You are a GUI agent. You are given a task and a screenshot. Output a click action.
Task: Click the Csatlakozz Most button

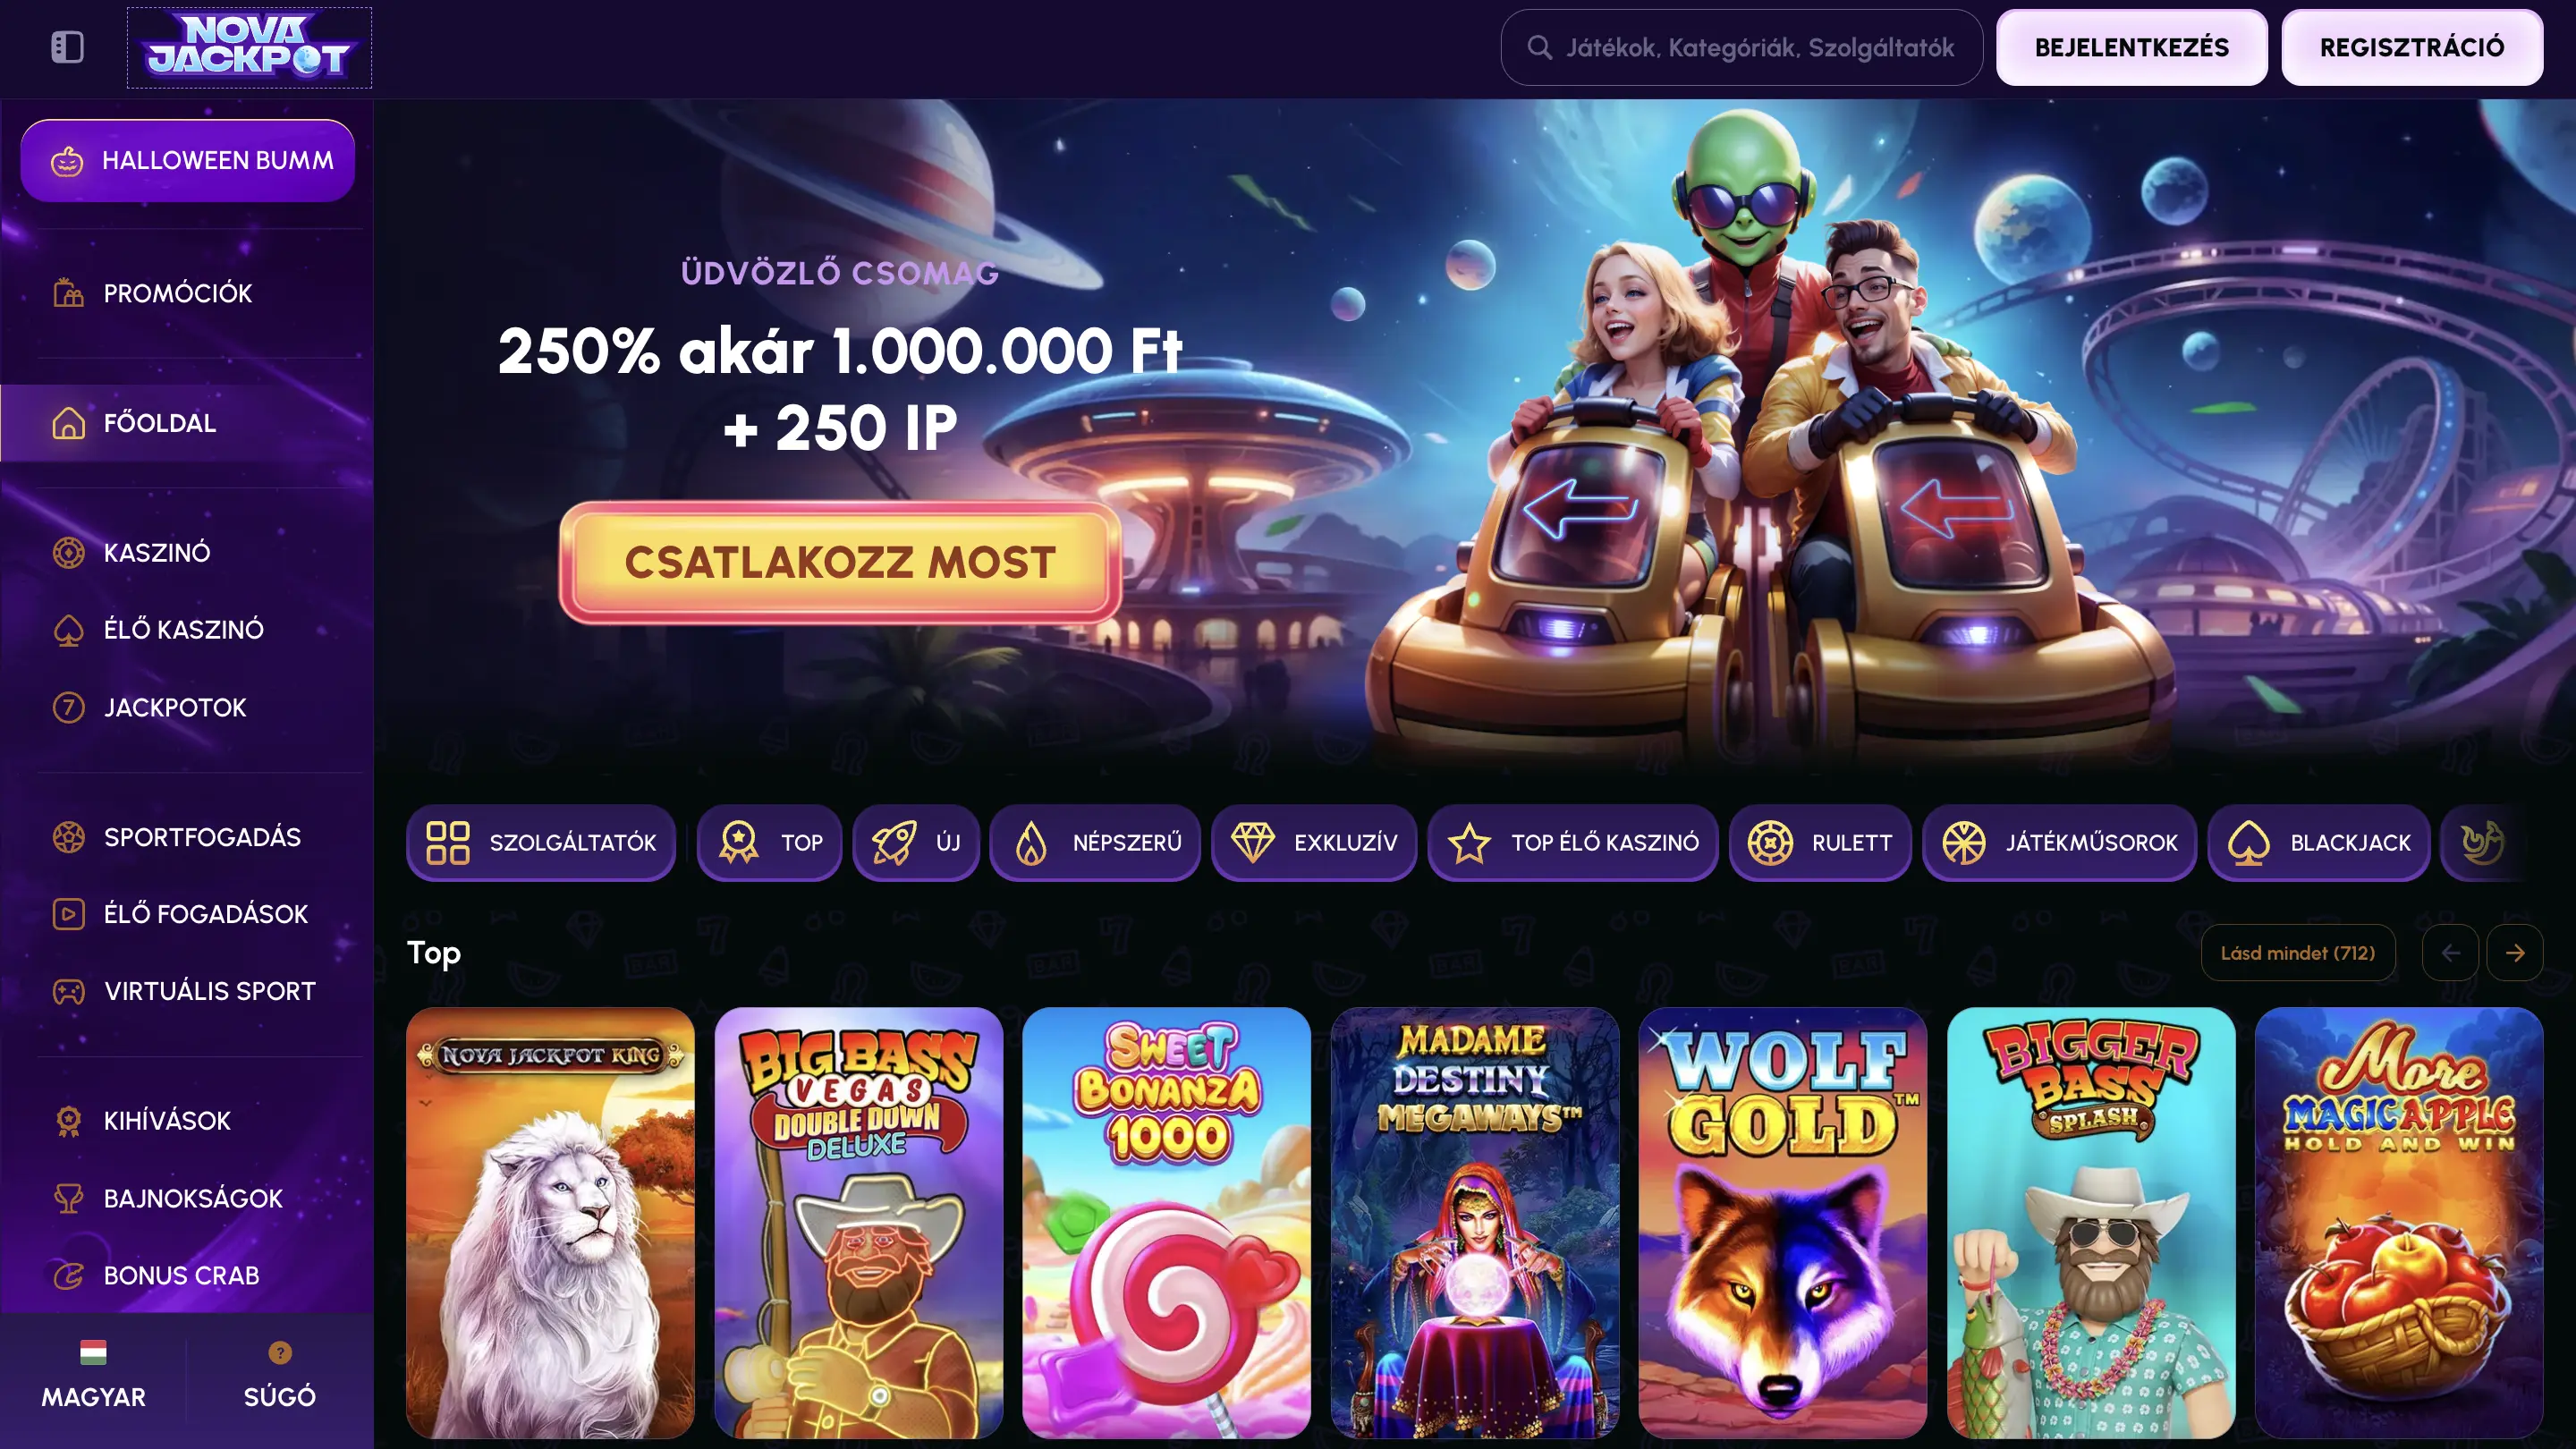tap(840, 562)
